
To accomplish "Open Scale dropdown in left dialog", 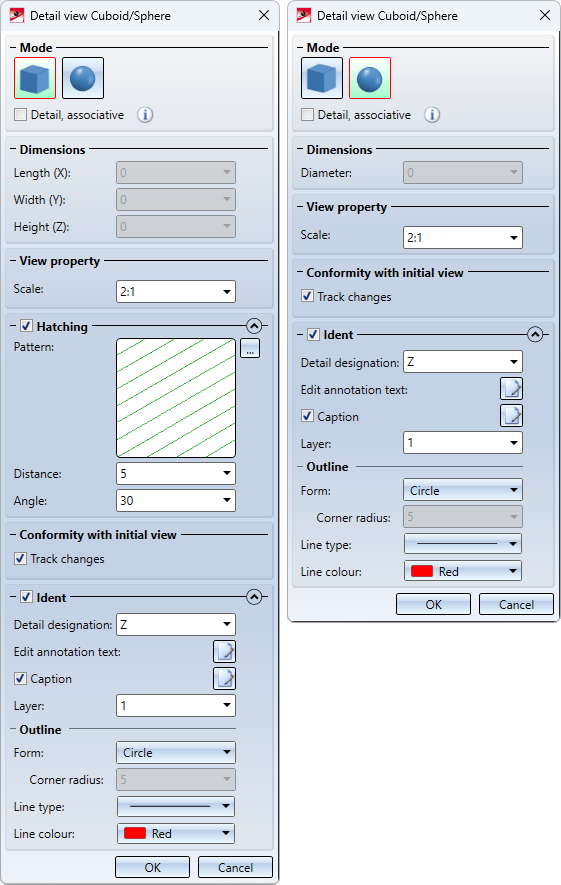I will click(176, 292).
